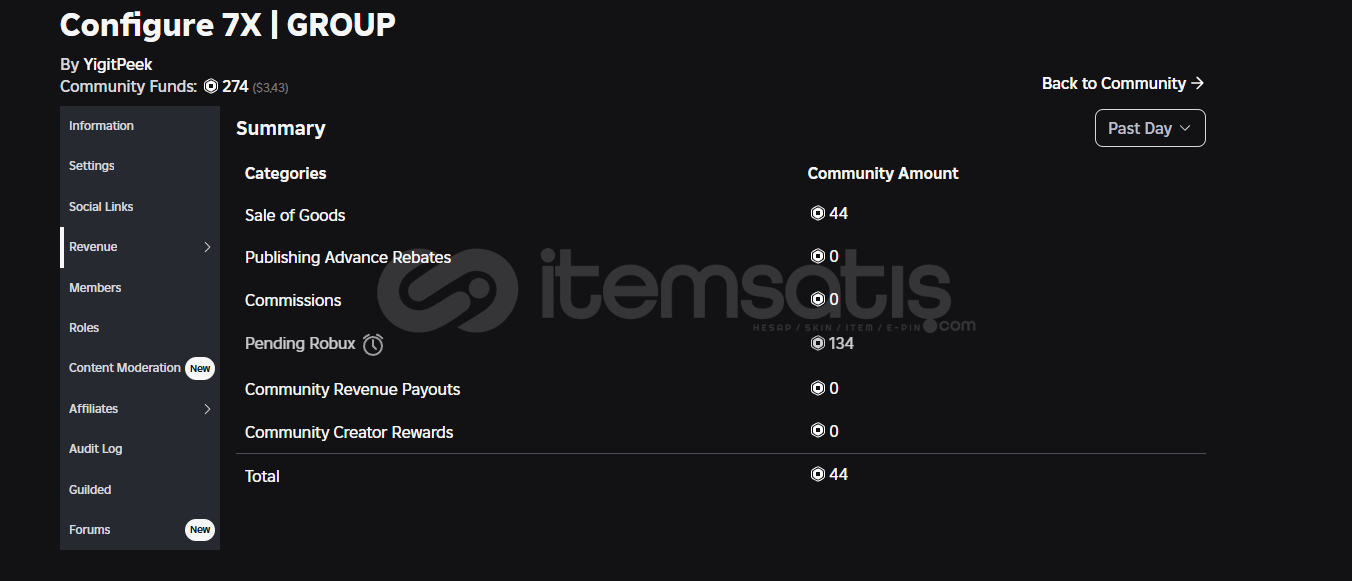Screen dimensions: 1352x581
Task: Expand the Revenue submenu chevron
Action: click(207, 247)
